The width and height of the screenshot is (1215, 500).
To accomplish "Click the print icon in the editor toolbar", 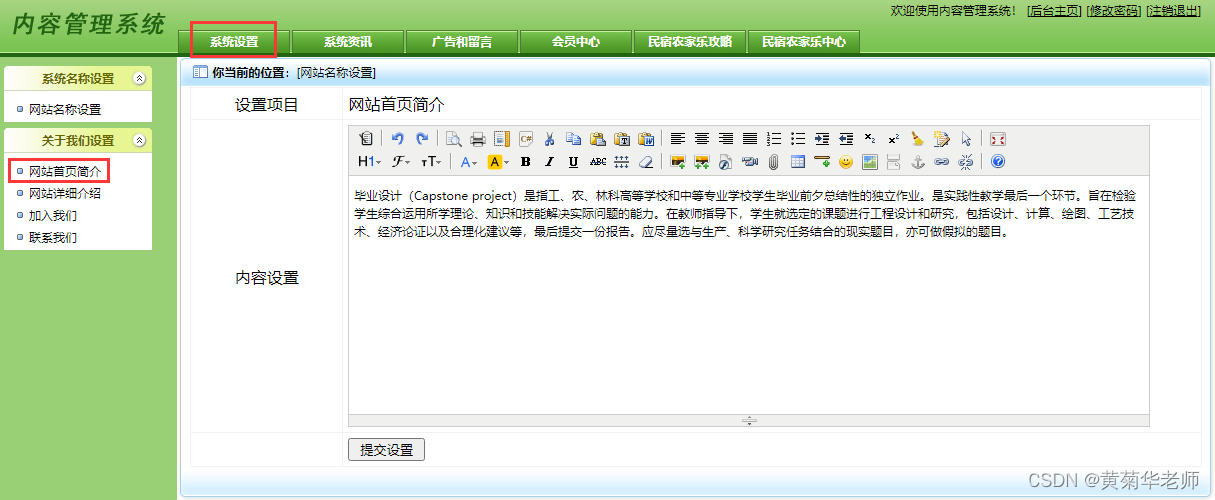I will point(478,139).
